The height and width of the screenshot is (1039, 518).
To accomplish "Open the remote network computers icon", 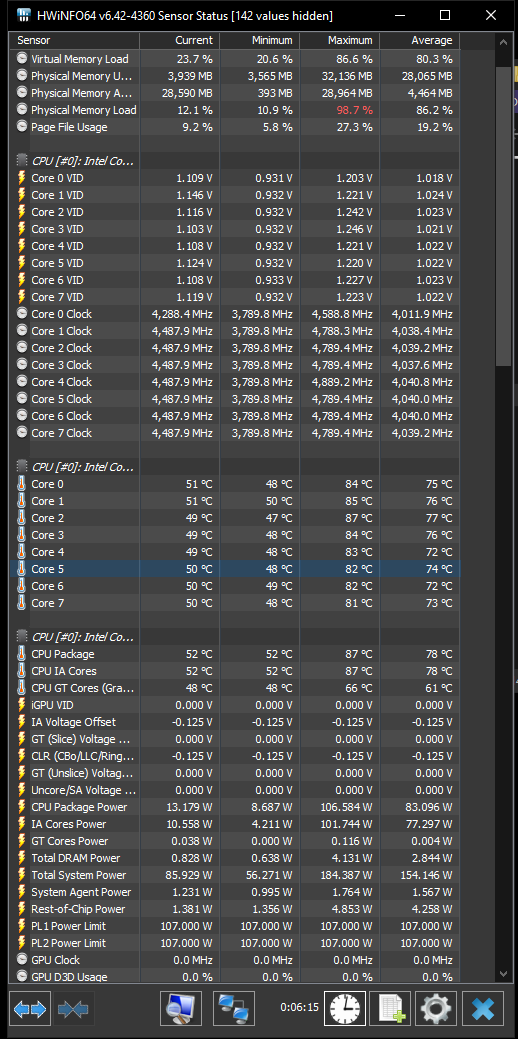I will tap(234, 1009).
